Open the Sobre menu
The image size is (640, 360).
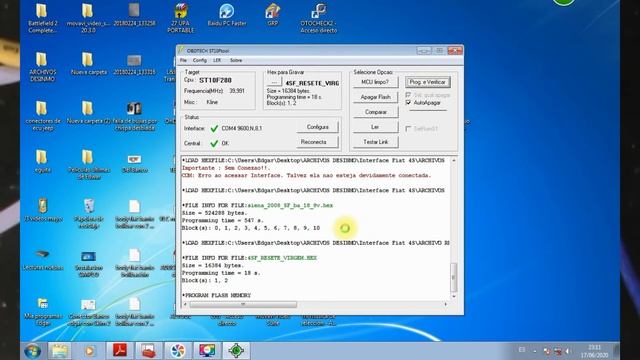[x=236, y=60]
